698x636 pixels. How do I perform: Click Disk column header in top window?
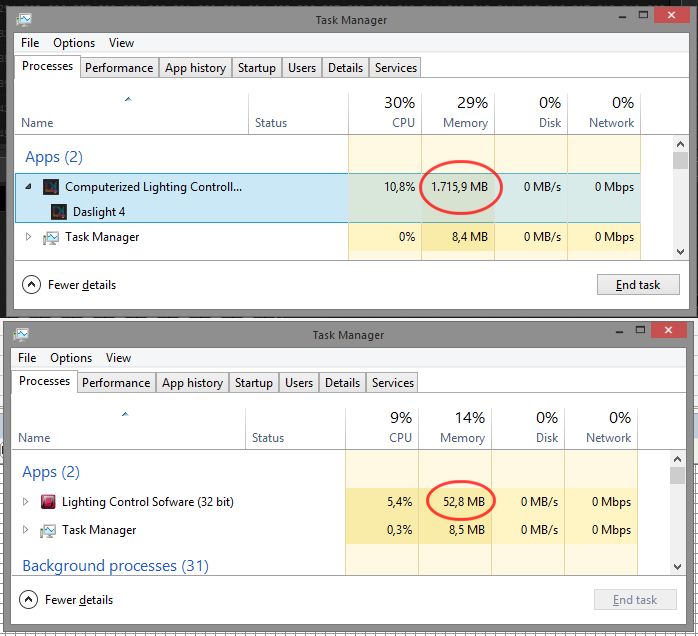(x=531, y=113)
